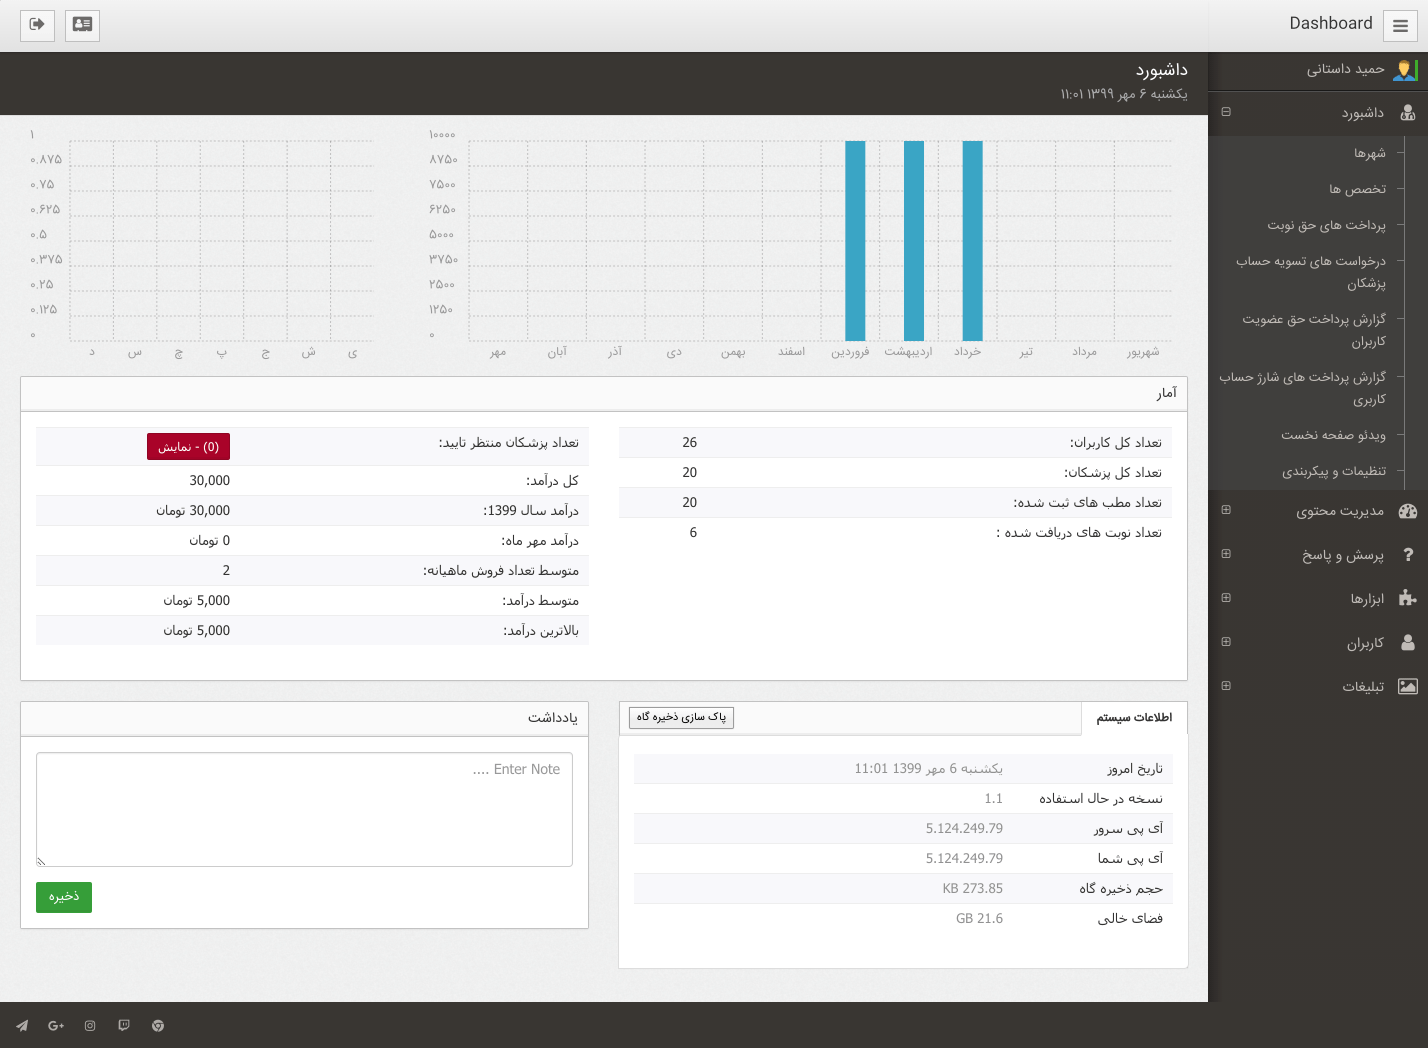Expand the پرسش و پاسخ menu

click(x=1226, y=554)
